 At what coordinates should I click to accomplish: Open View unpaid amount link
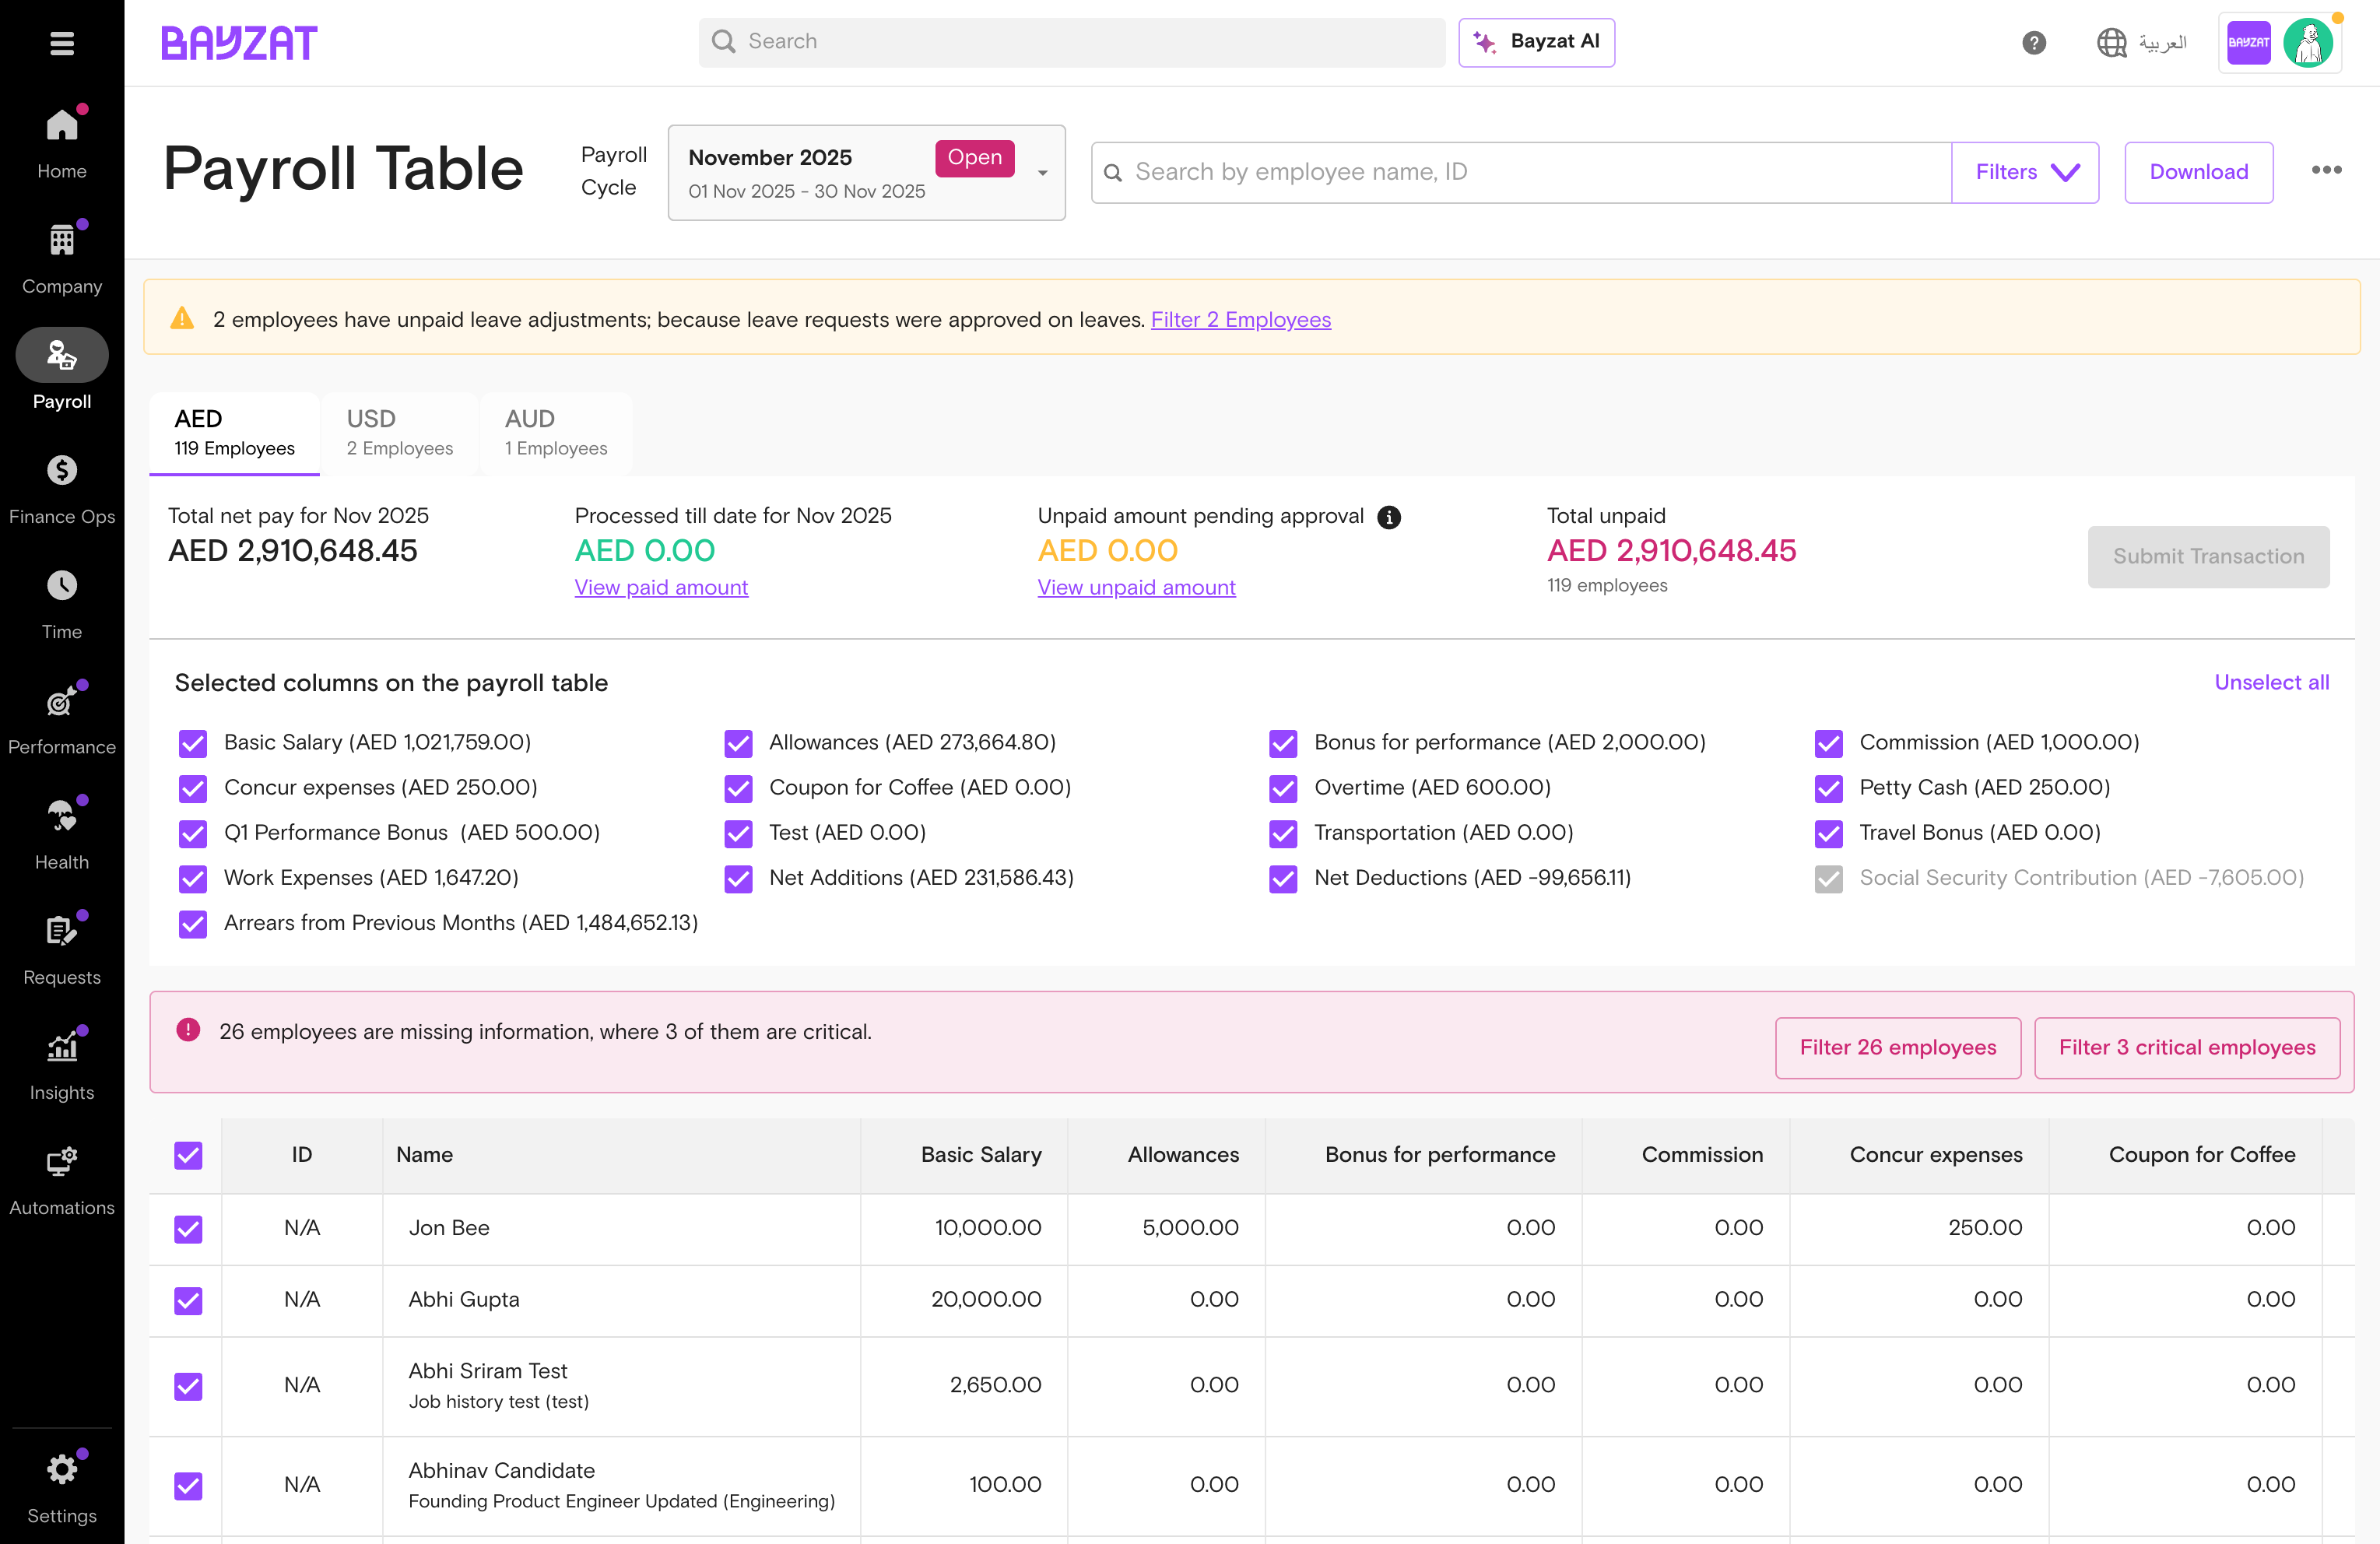[x=1136, y=587]
